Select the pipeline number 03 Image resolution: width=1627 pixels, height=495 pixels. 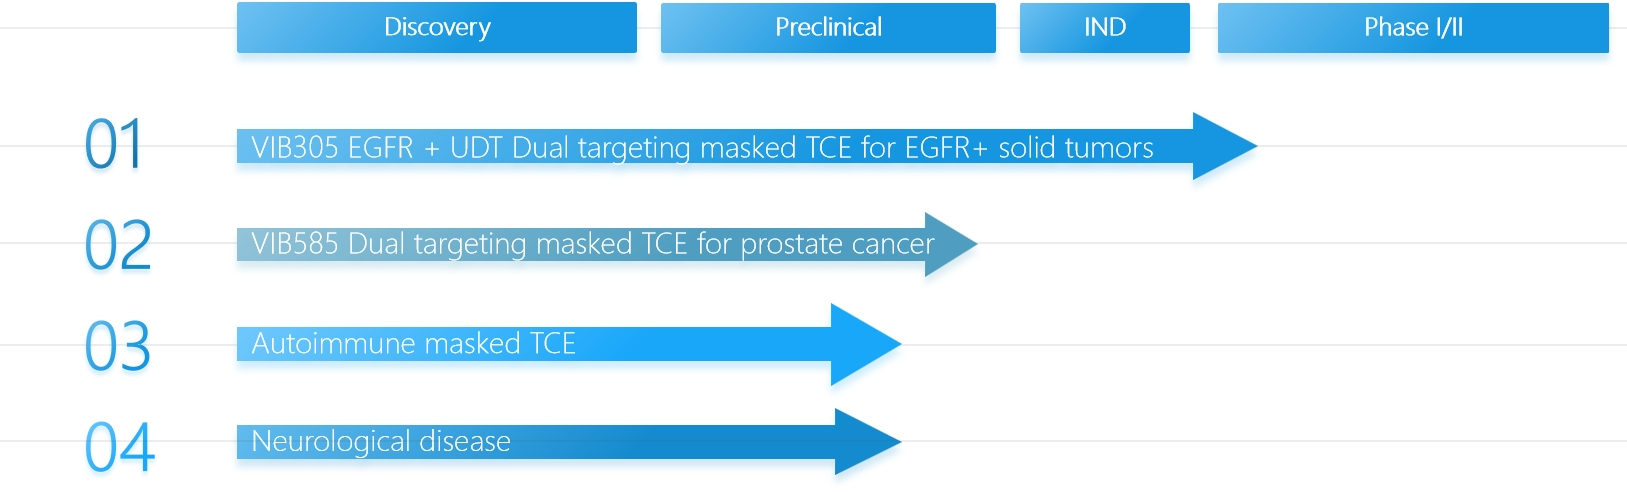118,347
